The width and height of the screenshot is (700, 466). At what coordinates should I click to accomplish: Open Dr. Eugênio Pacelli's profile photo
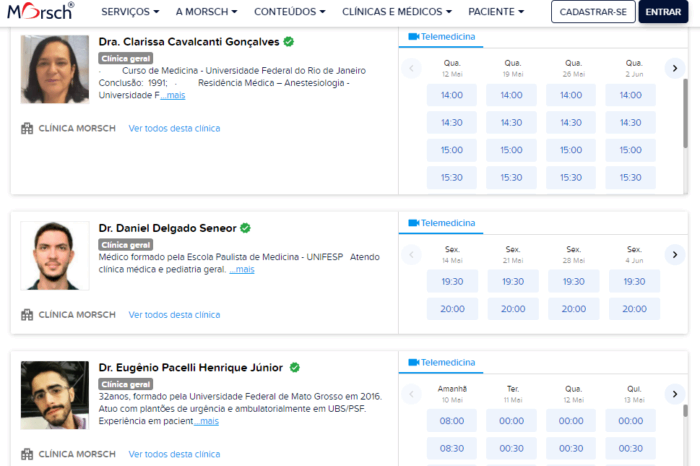(x=55, y=395)
